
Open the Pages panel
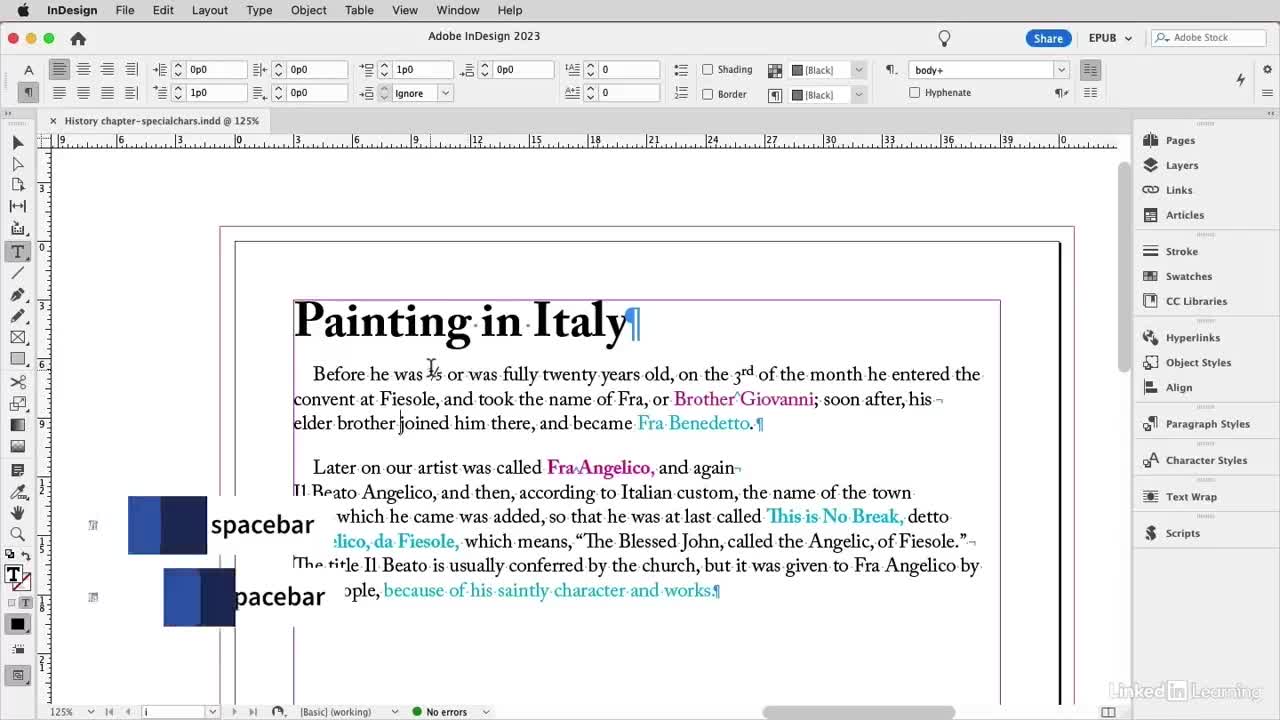tap(1180, 141)
